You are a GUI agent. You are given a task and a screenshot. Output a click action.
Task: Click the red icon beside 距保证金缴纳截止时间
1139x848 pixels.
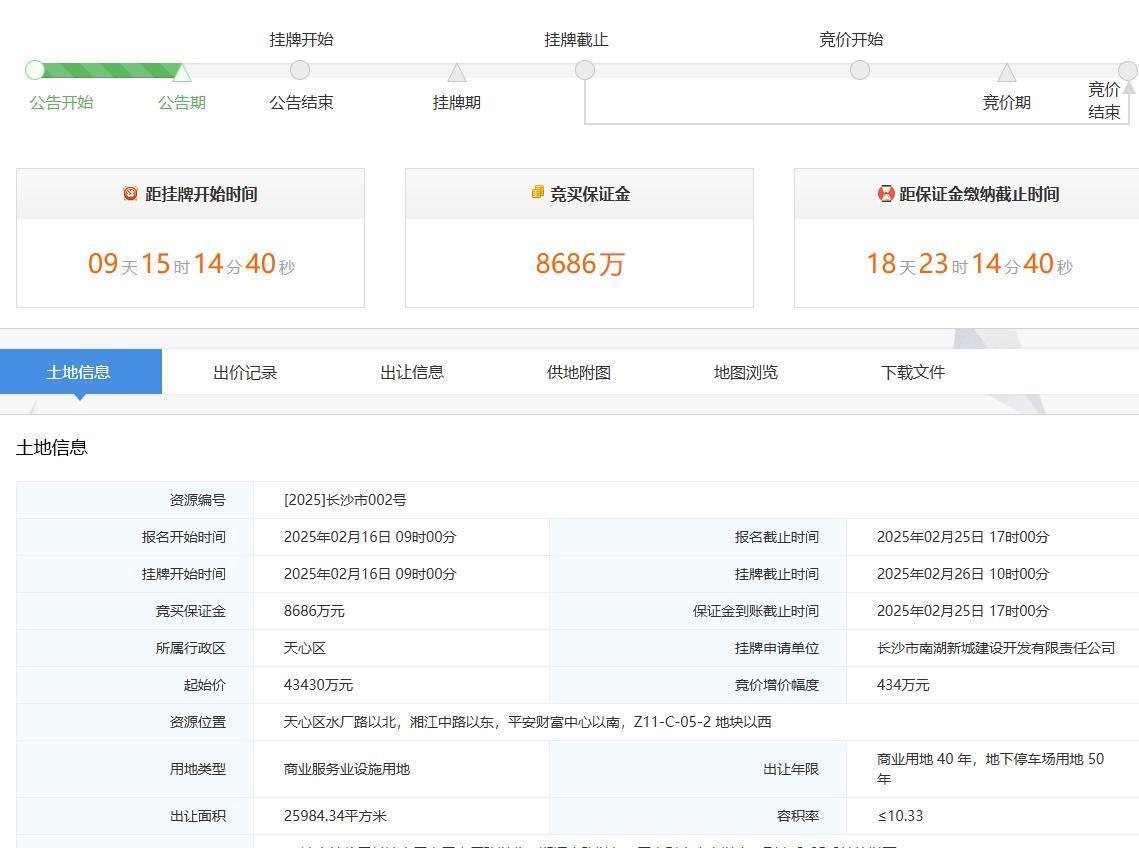point(885,194)
